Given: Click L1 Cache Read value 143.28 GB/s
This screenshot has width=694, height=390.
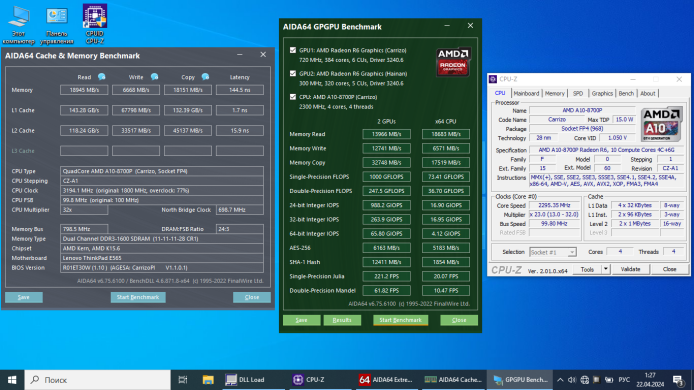Looking at the screenshot, I should click(84, 110).
